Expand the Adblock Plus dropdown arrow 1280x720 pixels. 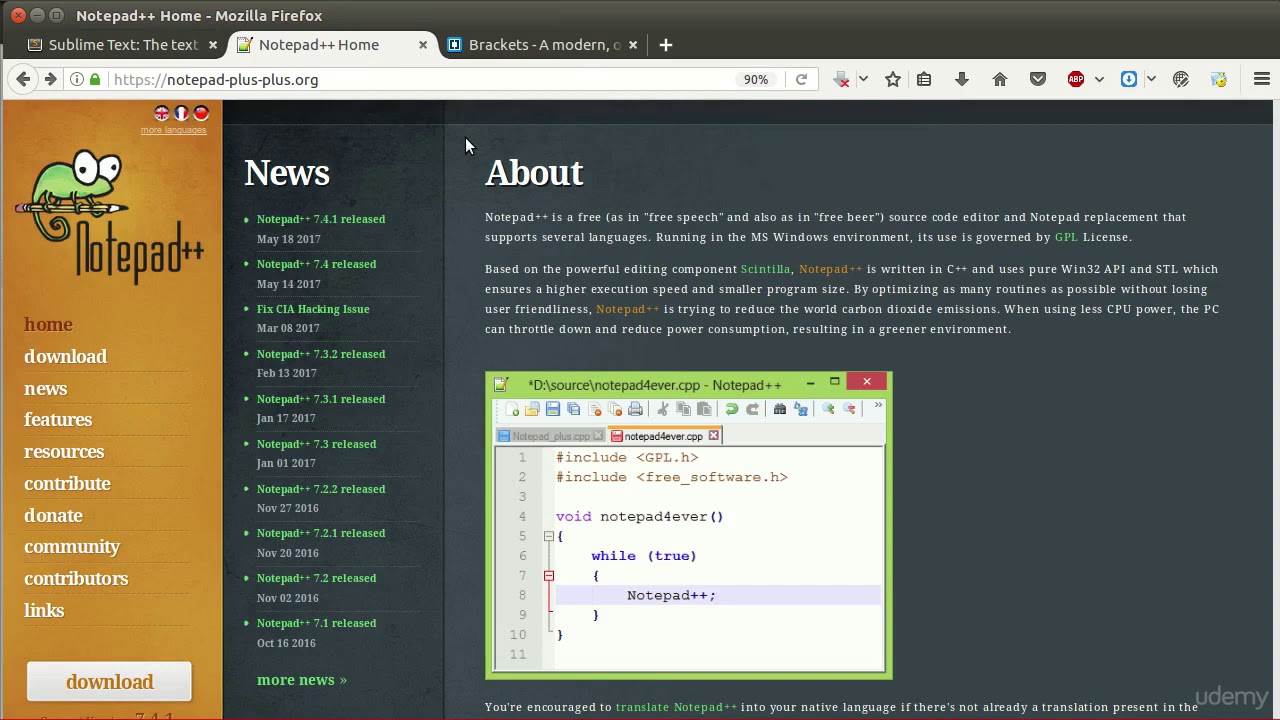[x=1099, y=79]
